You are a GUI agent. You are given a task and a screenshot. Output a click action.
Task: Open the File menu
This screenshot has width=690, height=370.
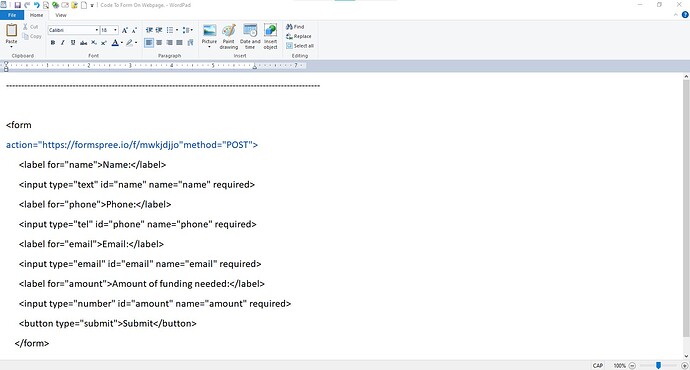tap(12, 15)
